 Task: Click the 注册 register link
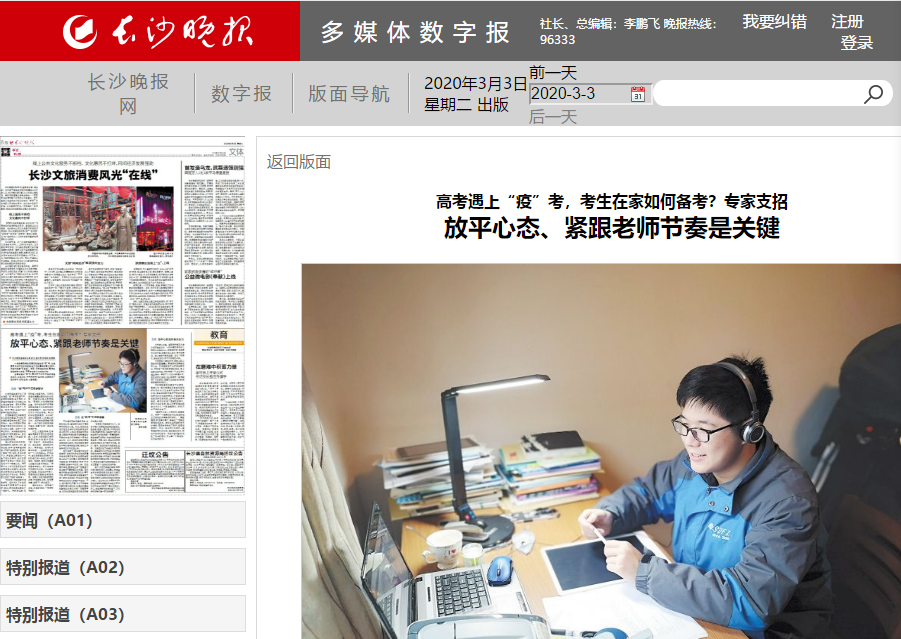(847, 22)
